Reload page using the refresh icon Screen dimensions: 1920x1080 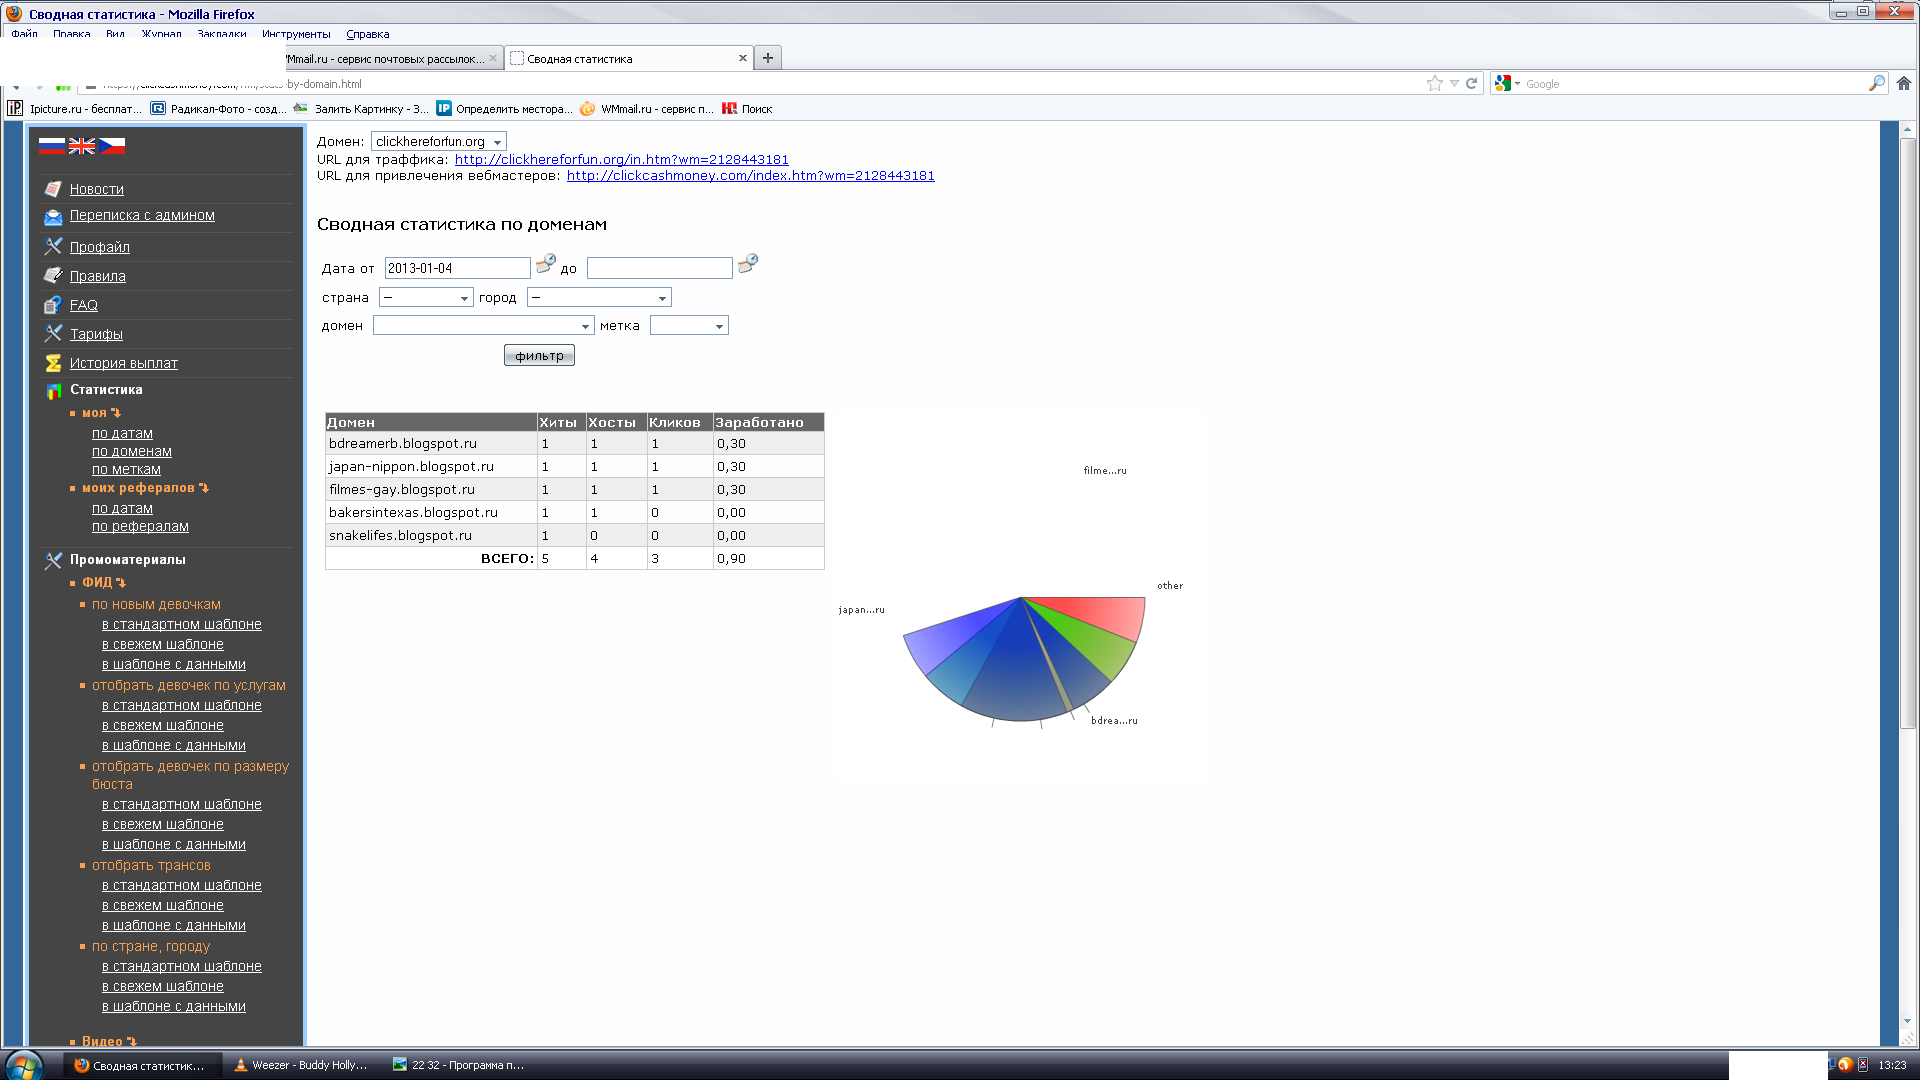[x=1471, y=84]
